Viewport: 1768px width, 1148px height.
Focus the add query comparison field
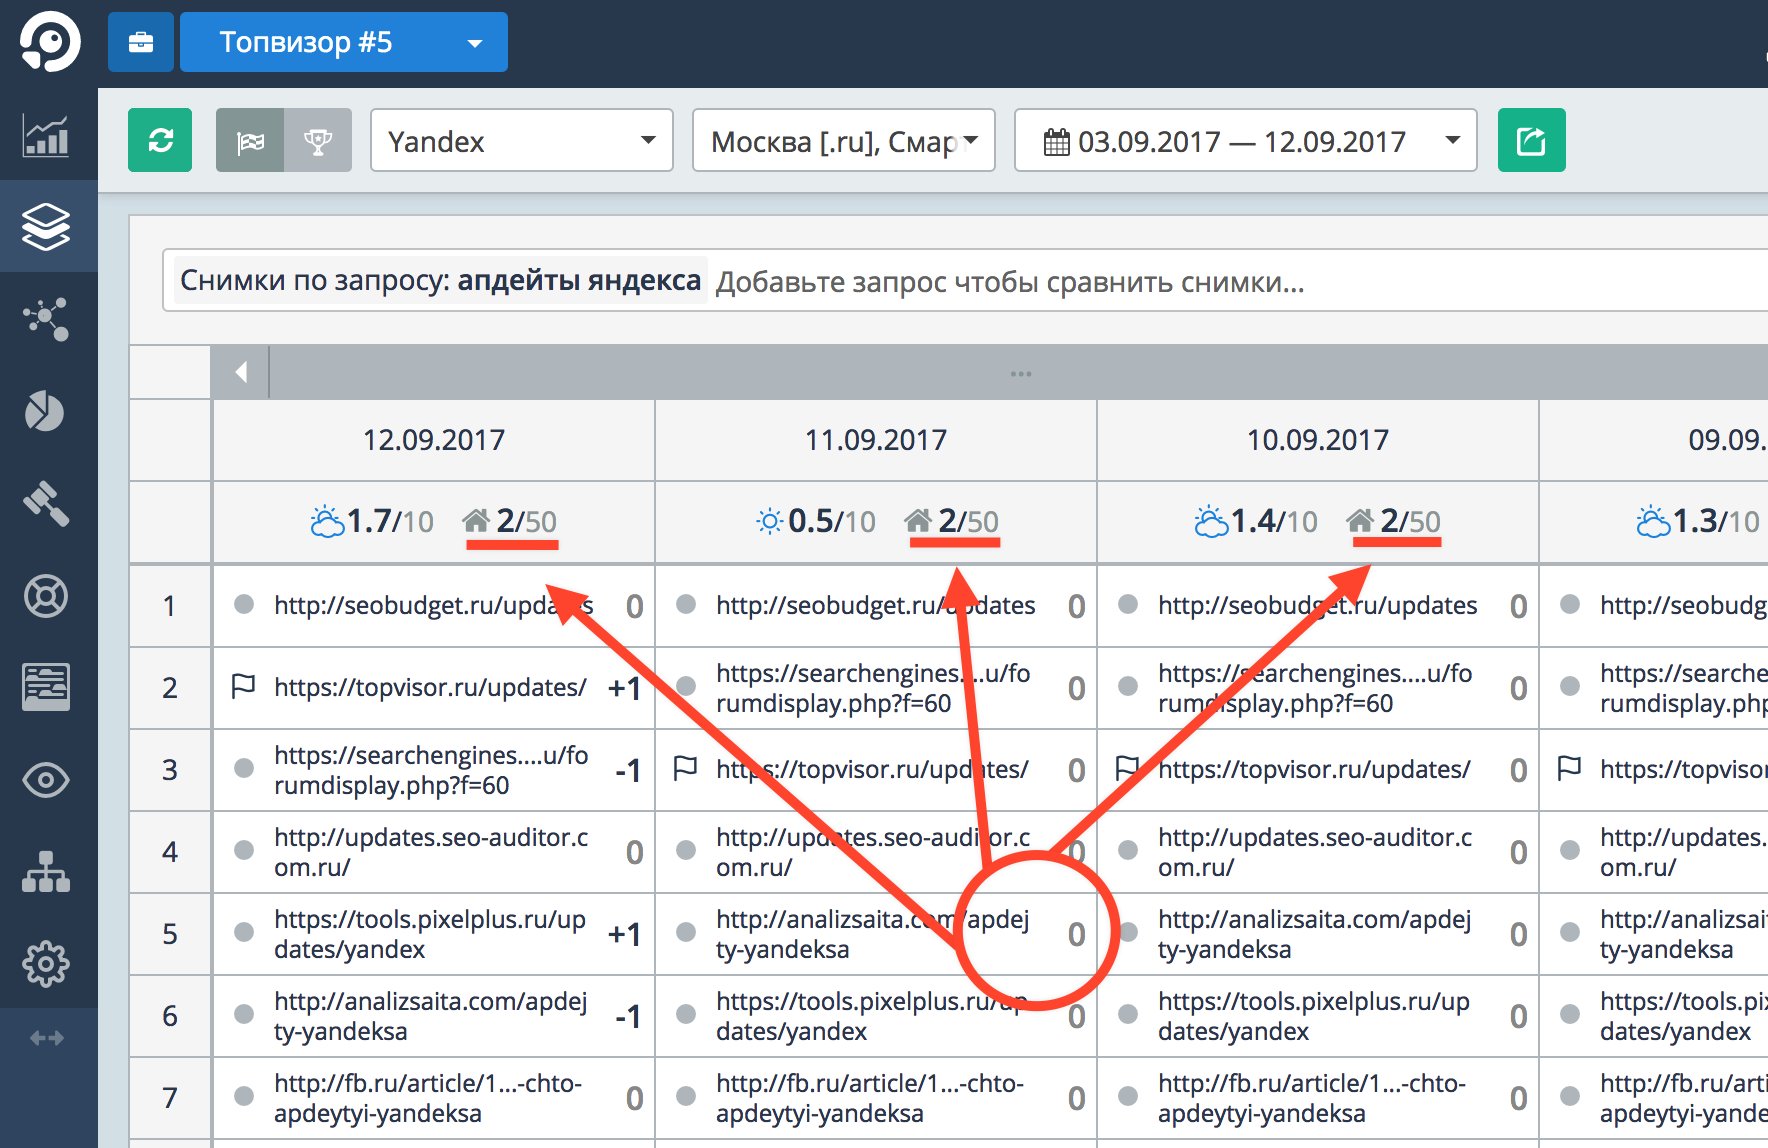[1240, 282]
